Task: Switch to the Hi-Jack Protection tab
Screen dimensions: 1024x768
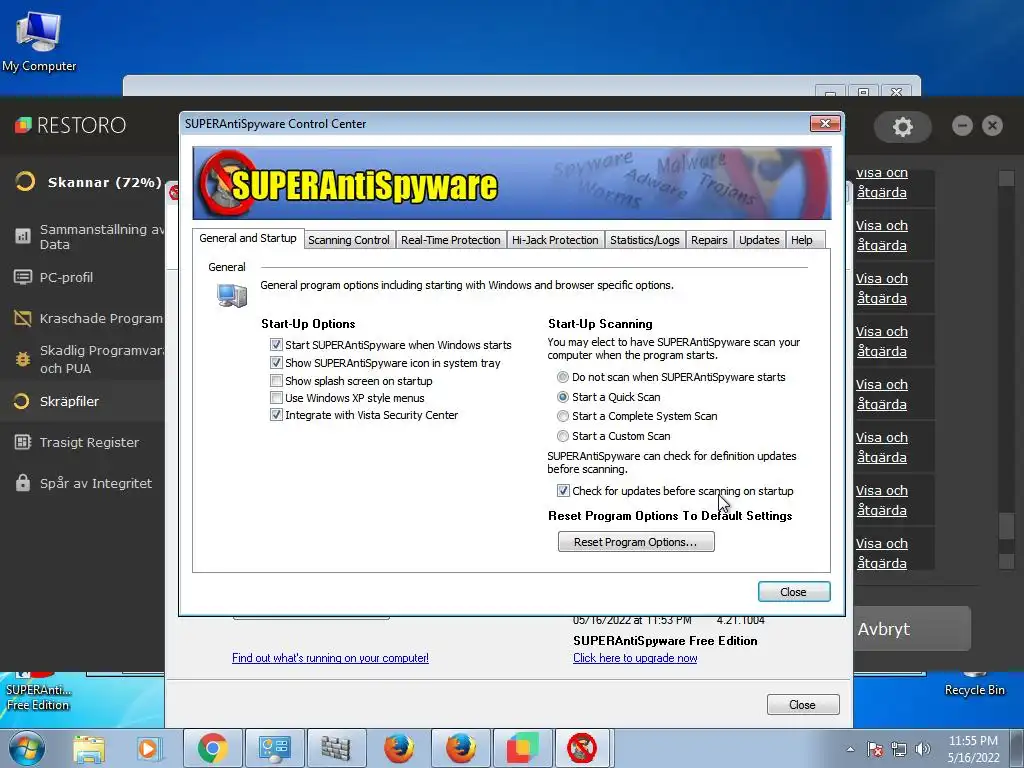Action: tap(555, 240)
